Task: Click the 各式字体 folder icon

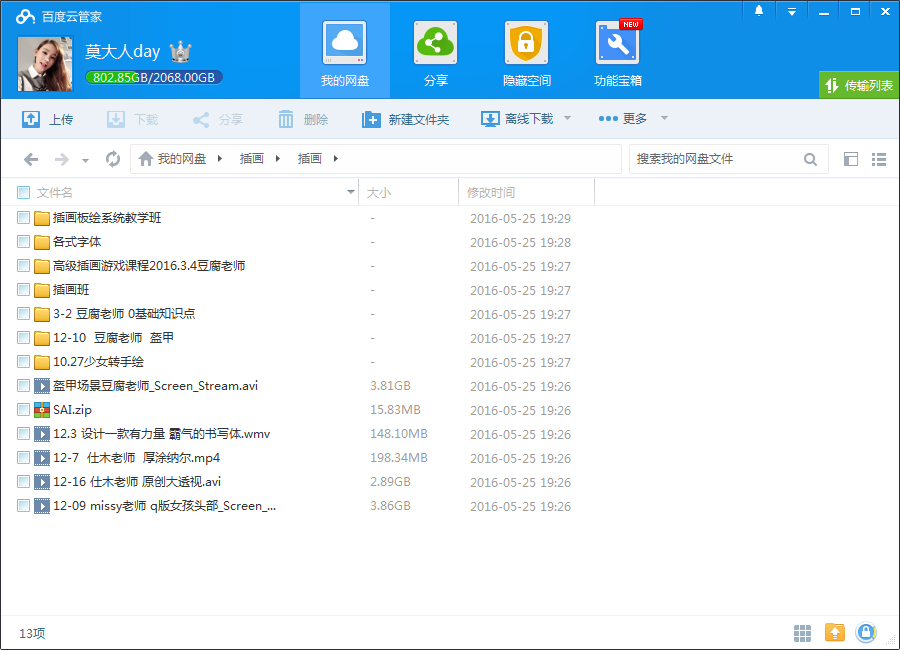Action: pyautogui.click(x=42, y=242)
